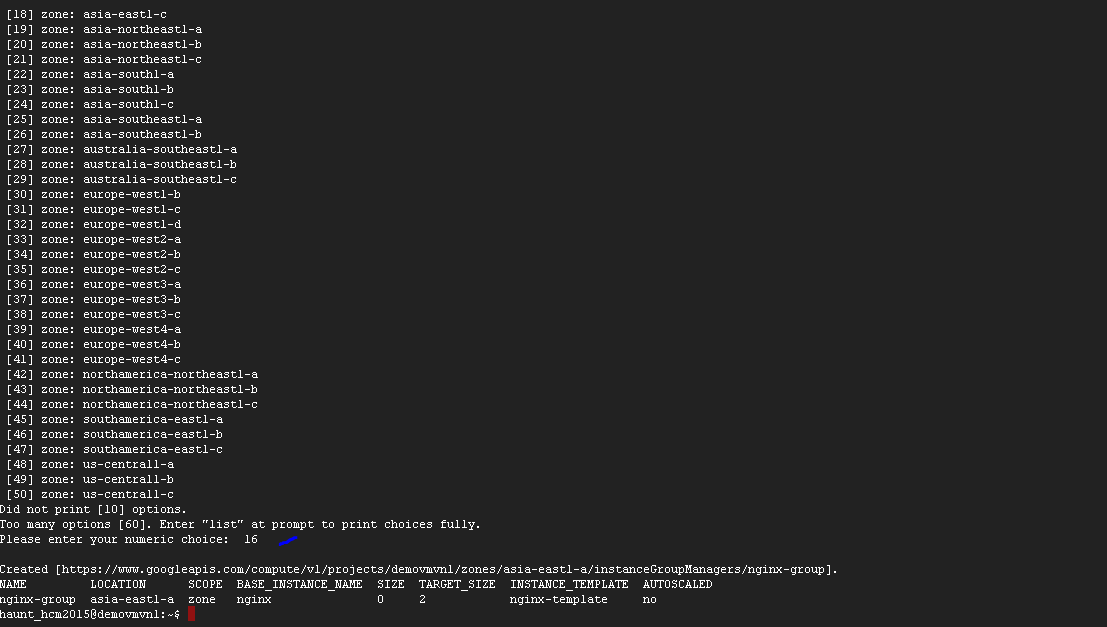Image resolution: width=1107 pixels, height=627 pixels.
Task: Select option 27 australia-southeast1-a
Action: point(122,149)
